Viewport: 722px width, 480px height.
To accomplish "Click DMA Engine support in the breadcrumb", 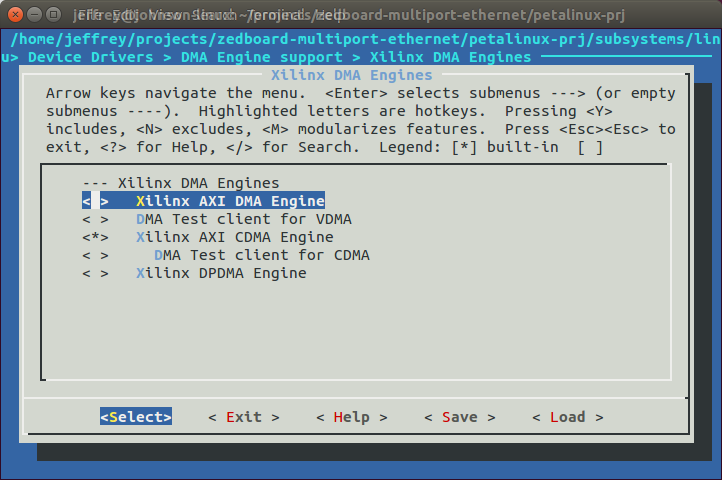I will pos(262,57).
